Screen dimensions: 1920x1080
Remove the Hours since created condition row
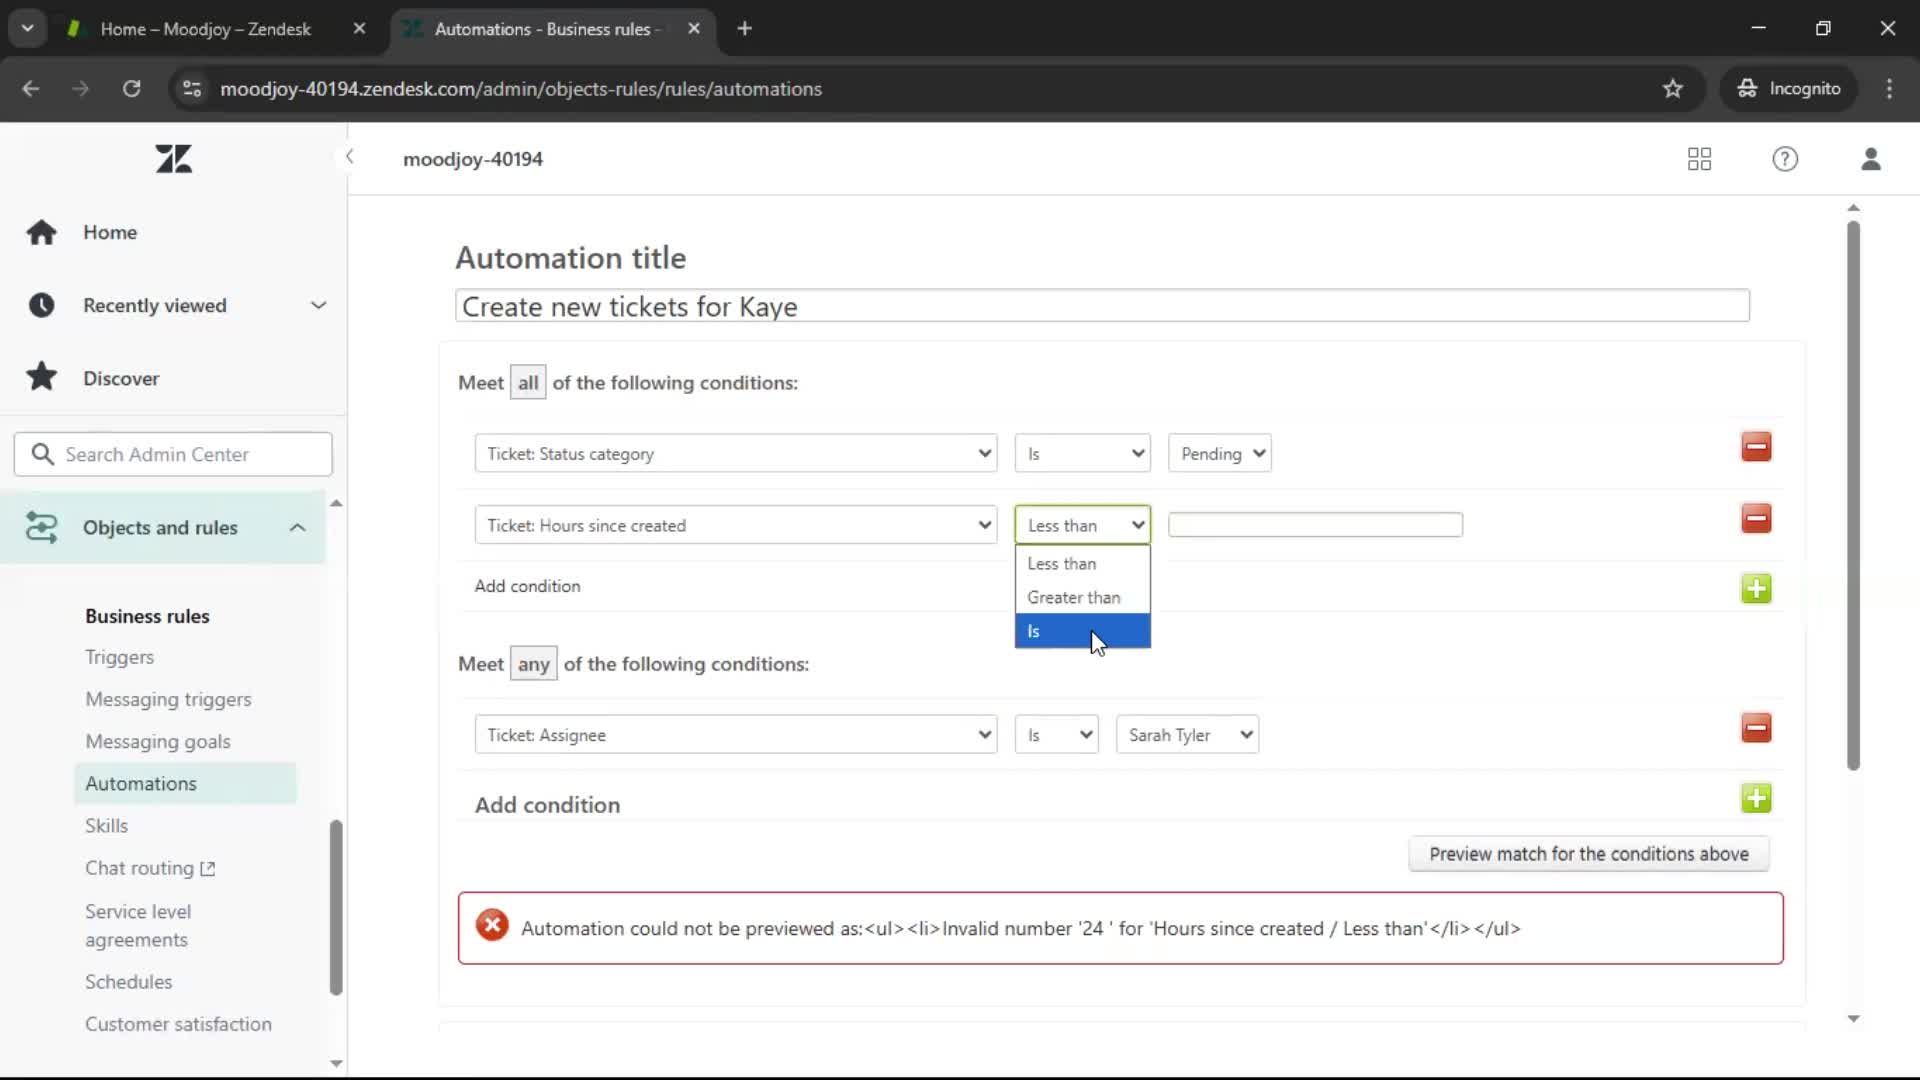pyautogui.click(x=1756, y=519)
